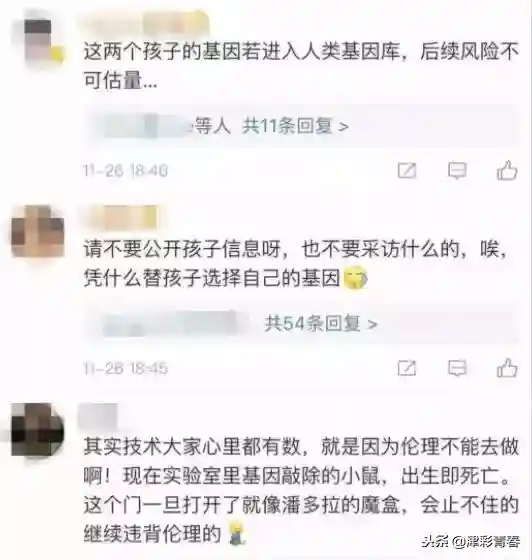Open the comment about Pandora's box ethics
532x560 pixels.
point(301,490)
